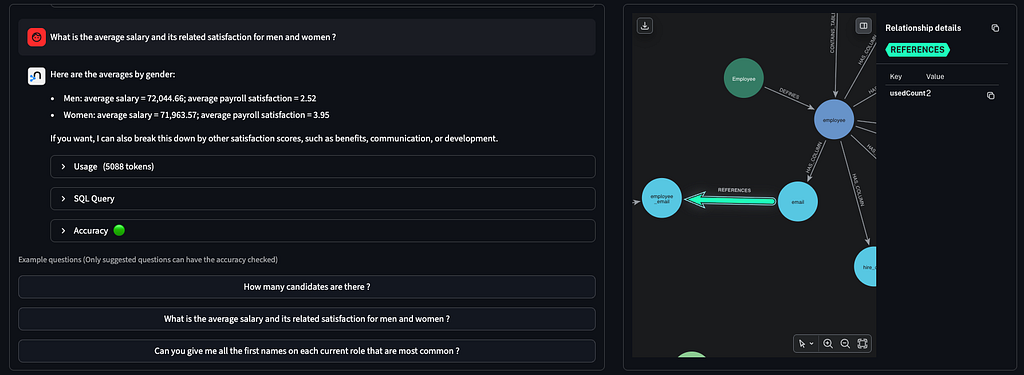Select the partially visible hire_ node

(865, 266)
